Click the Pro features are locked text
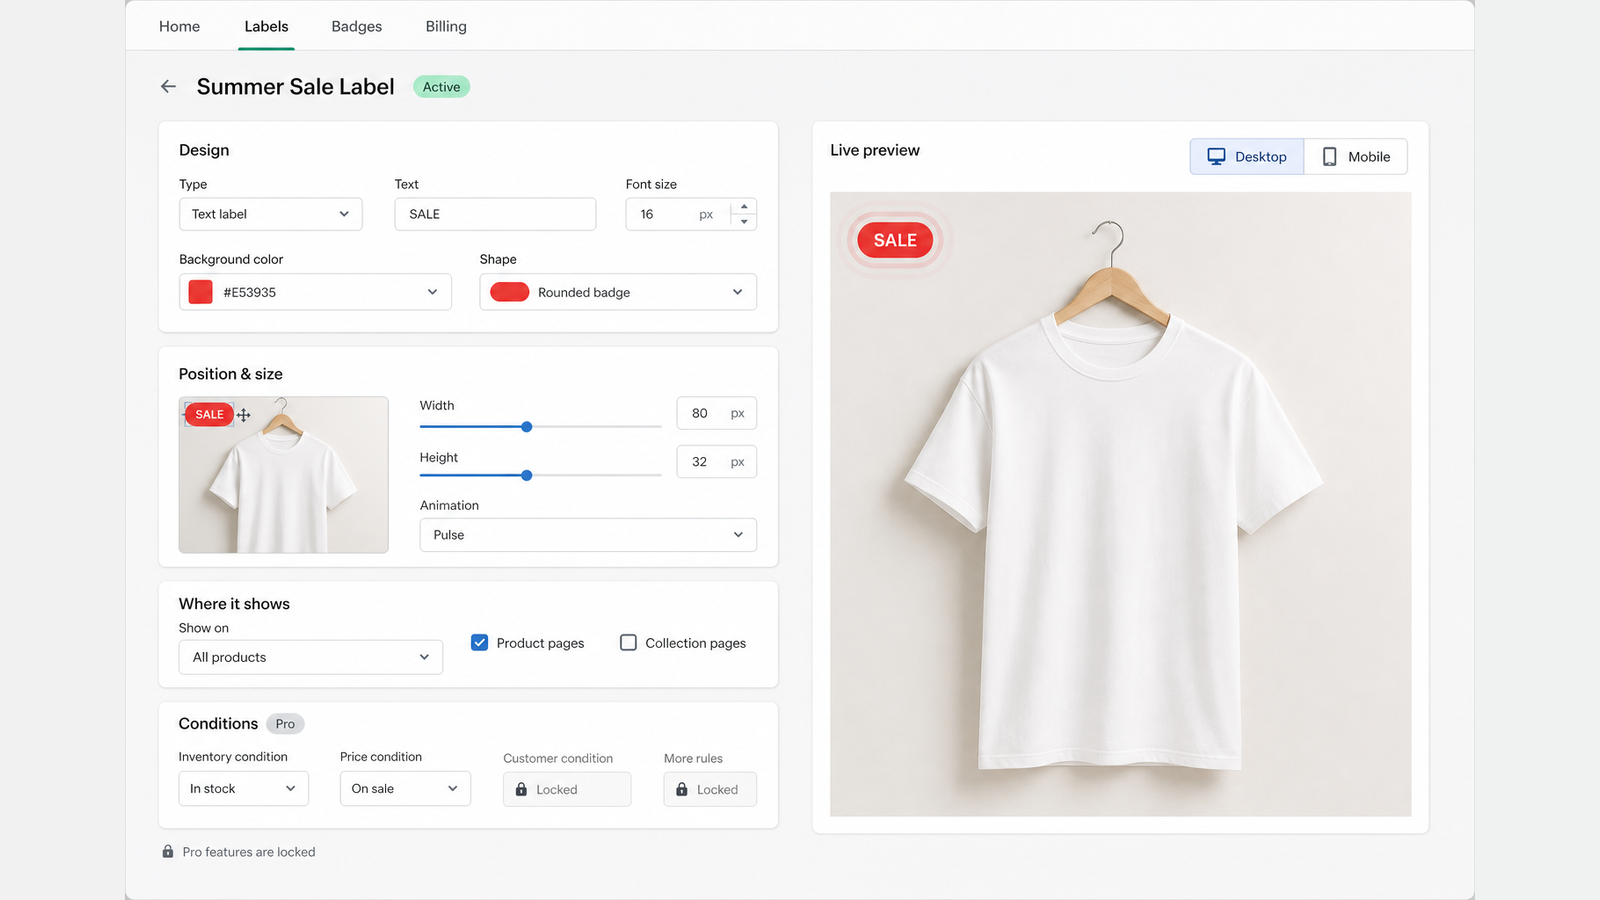Viewport: 1600px width, 900px height. [249, 852]
